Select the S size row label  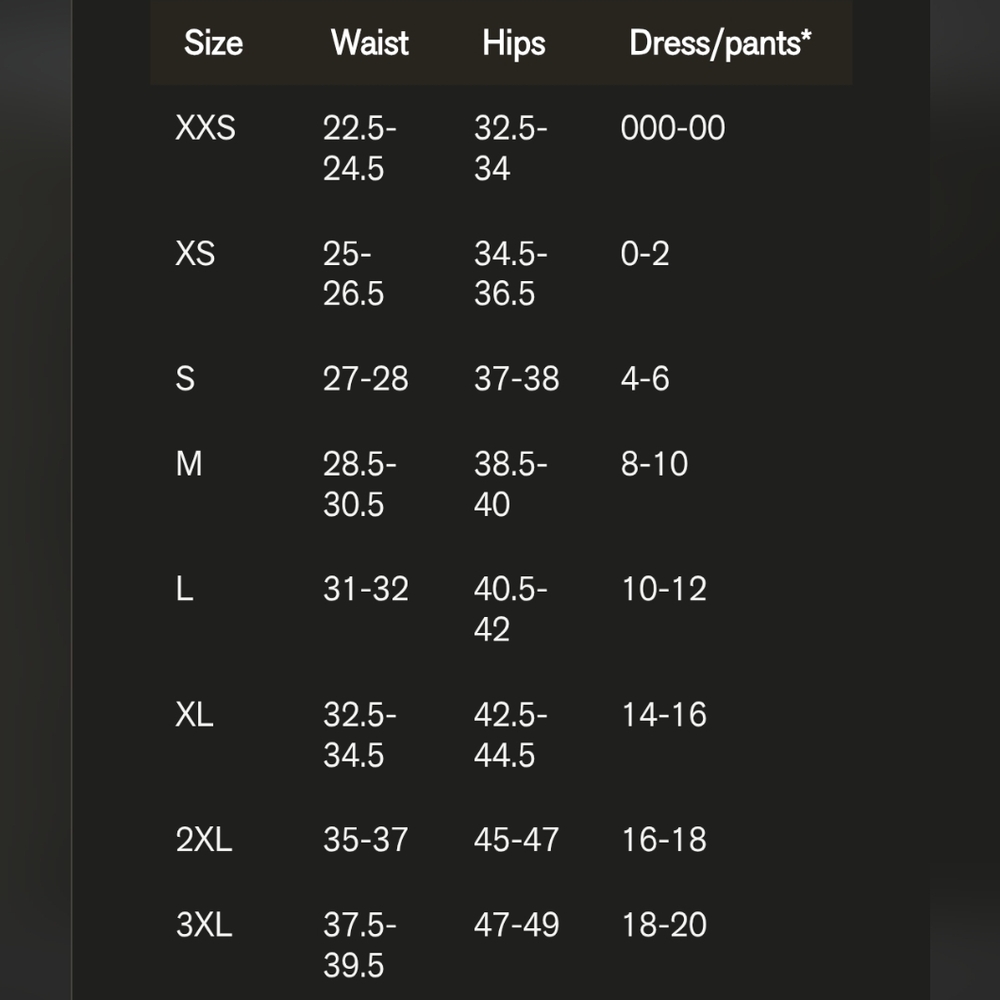pyautogui.click(x=185, y=379)
